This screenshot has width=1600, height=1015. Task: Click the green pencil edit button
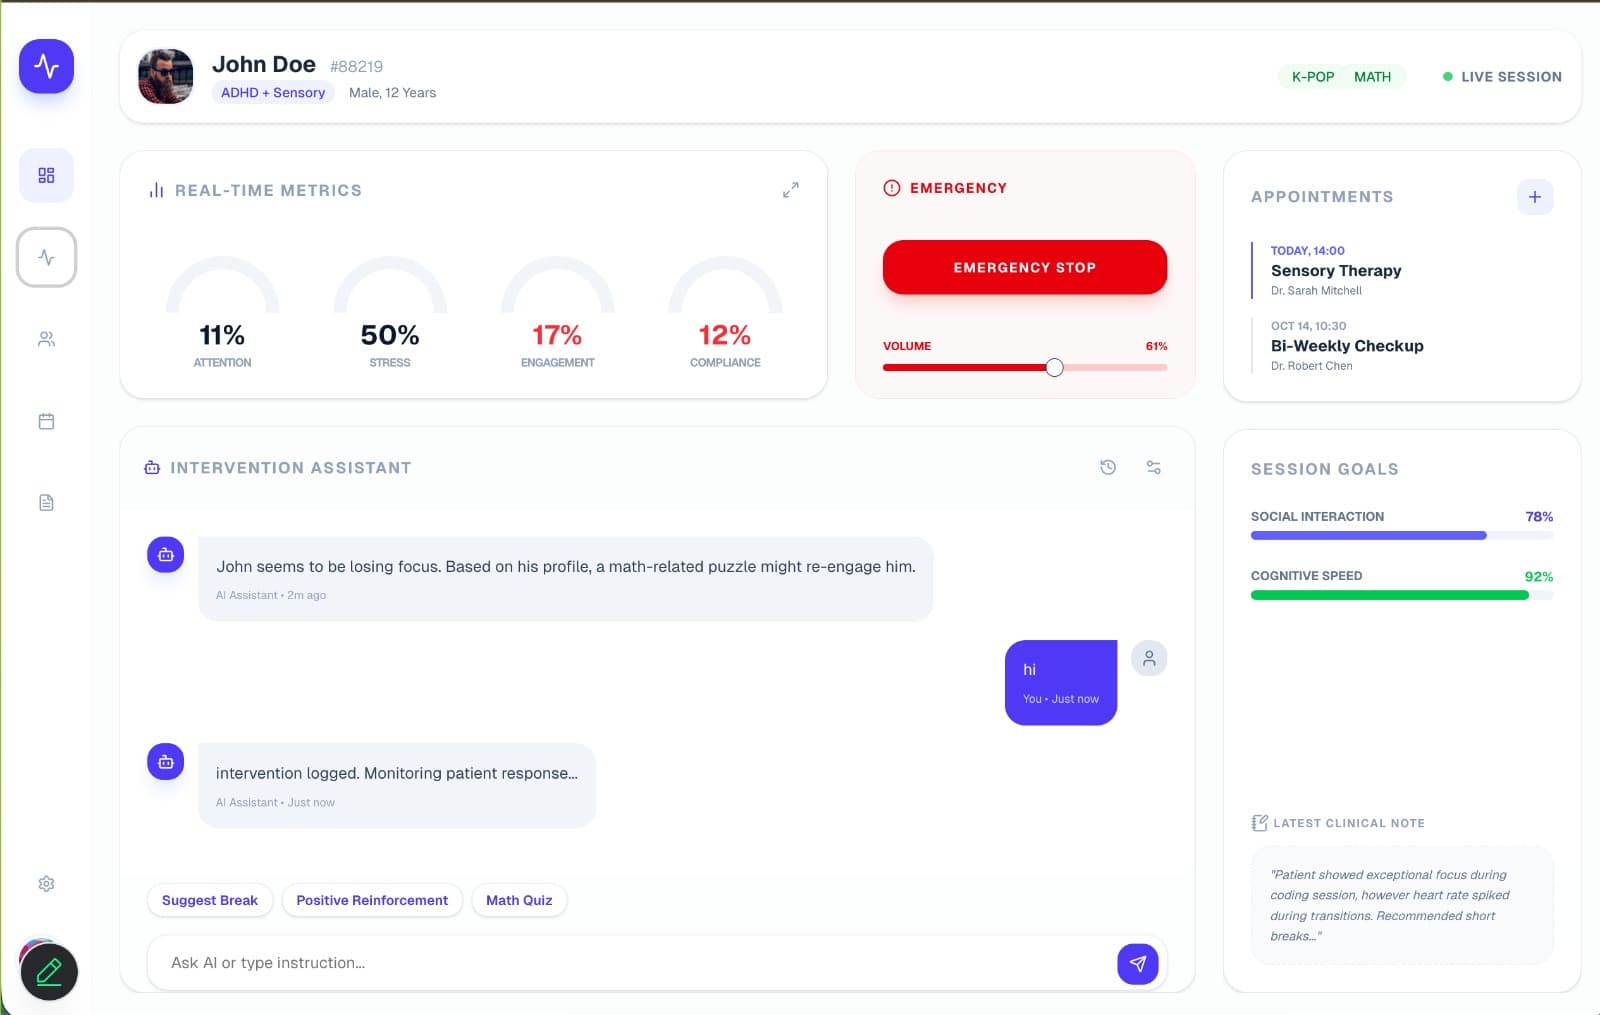click(49, 968)
